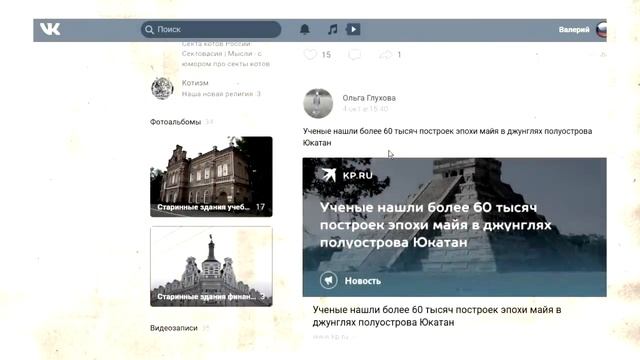Image resolution: width=640 pixels, height=360 pixels.
Task: Open the Валерий profile menu
Action: coord(574,29)
